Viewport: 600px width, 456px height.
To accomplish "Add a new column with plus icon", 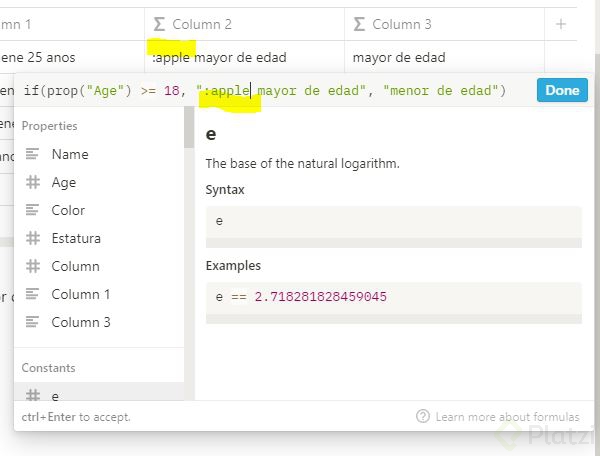I will click(561, 24).
